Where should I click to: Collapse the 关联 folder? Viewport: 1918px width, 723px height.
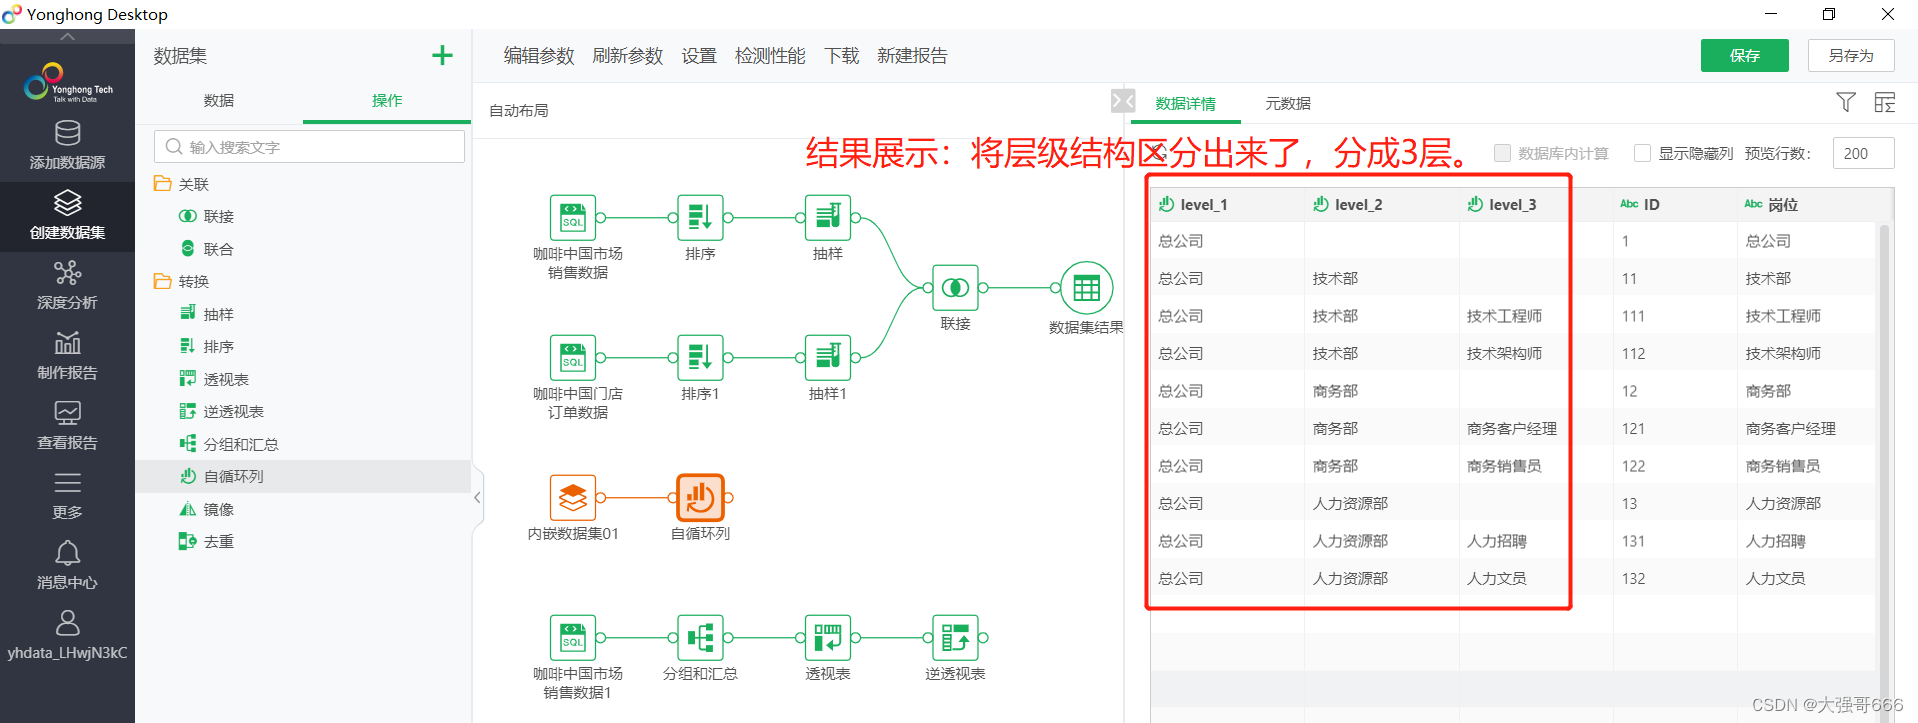tap(162, 184)
